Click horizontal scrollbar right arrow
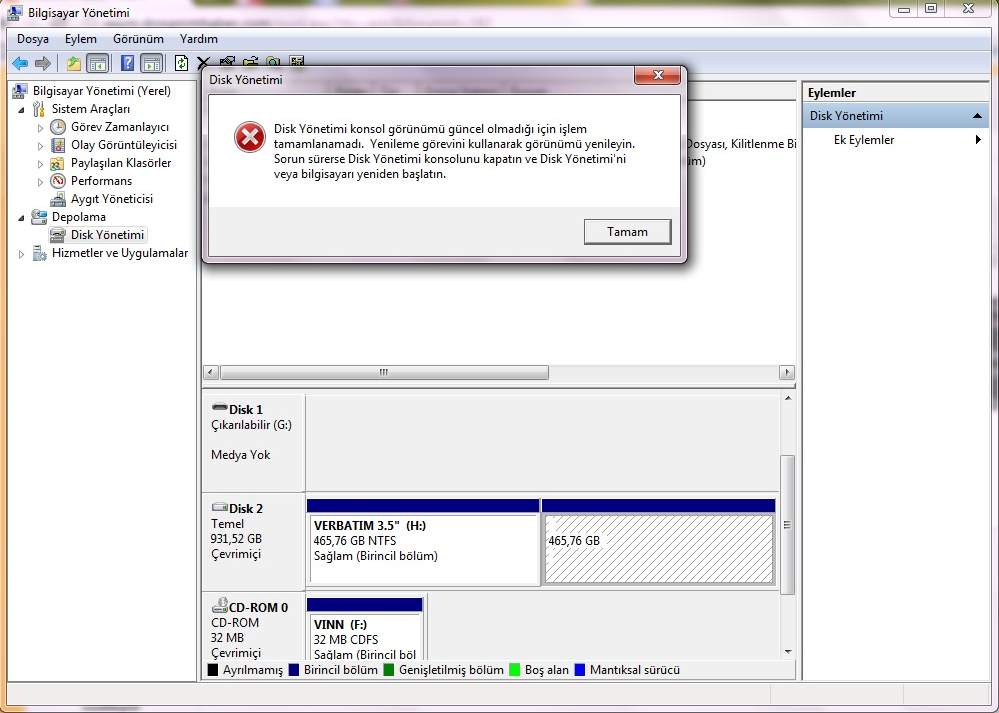Screen dimensions: 999x713 (787, 372)
